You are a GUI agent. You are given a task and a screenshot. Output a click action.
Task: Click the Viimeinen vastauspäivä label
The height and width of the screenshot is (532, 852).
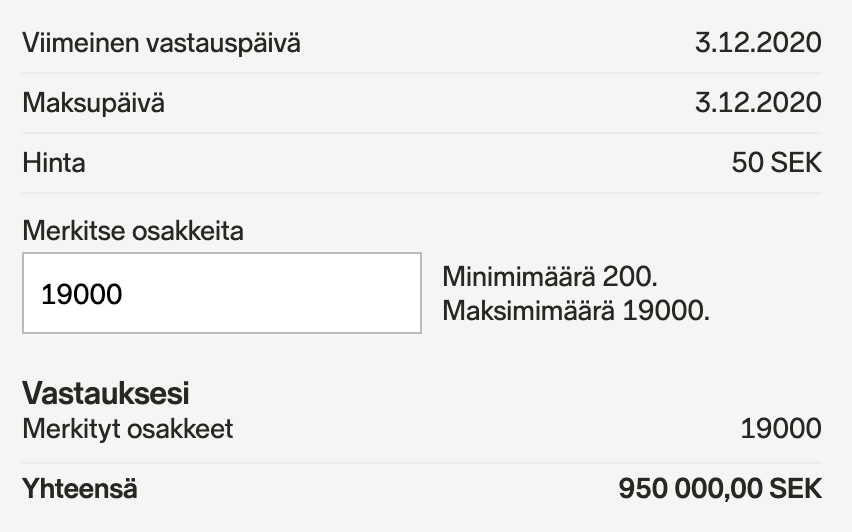pos(161,44)
